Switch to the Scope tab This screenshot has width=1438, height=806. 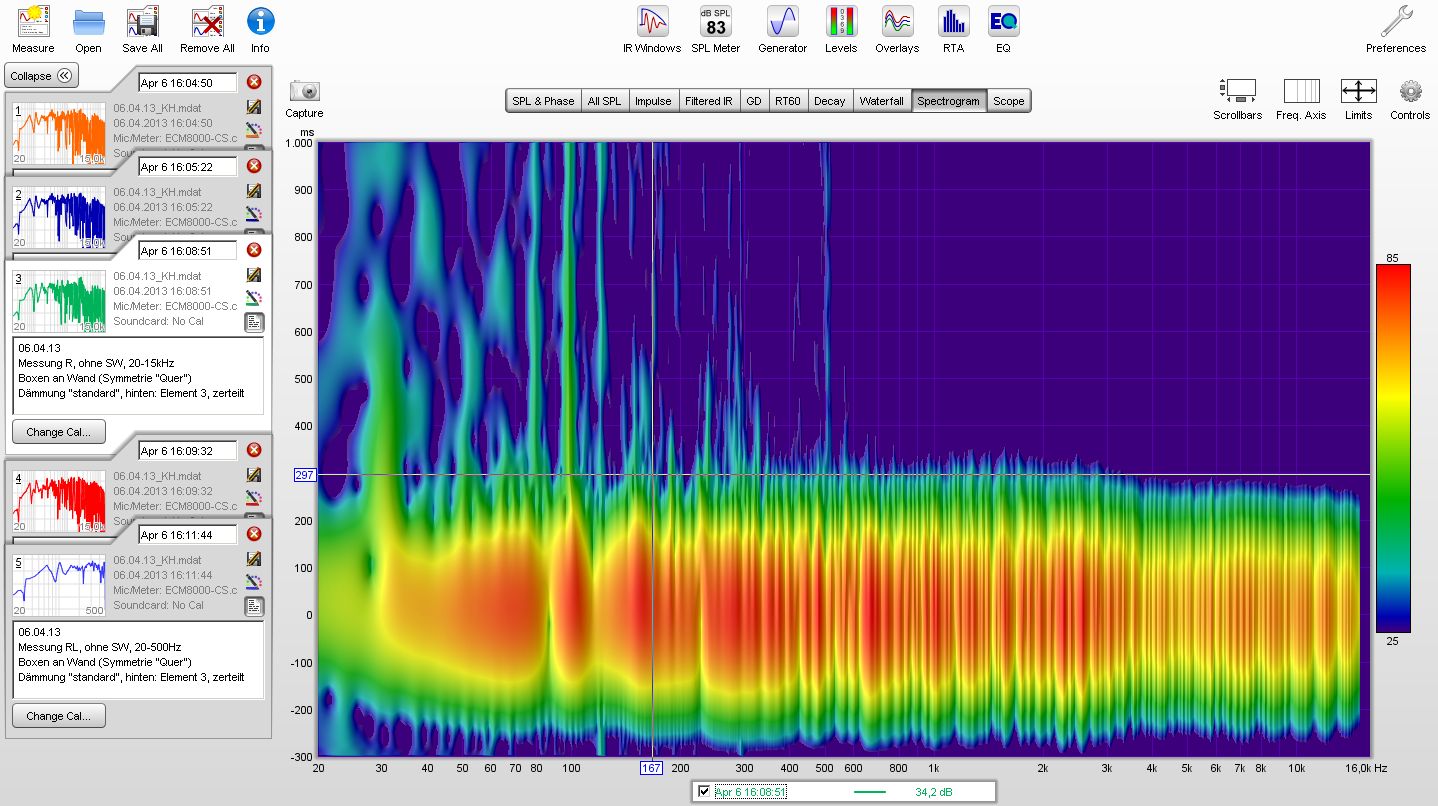(x=1008, y=101)
